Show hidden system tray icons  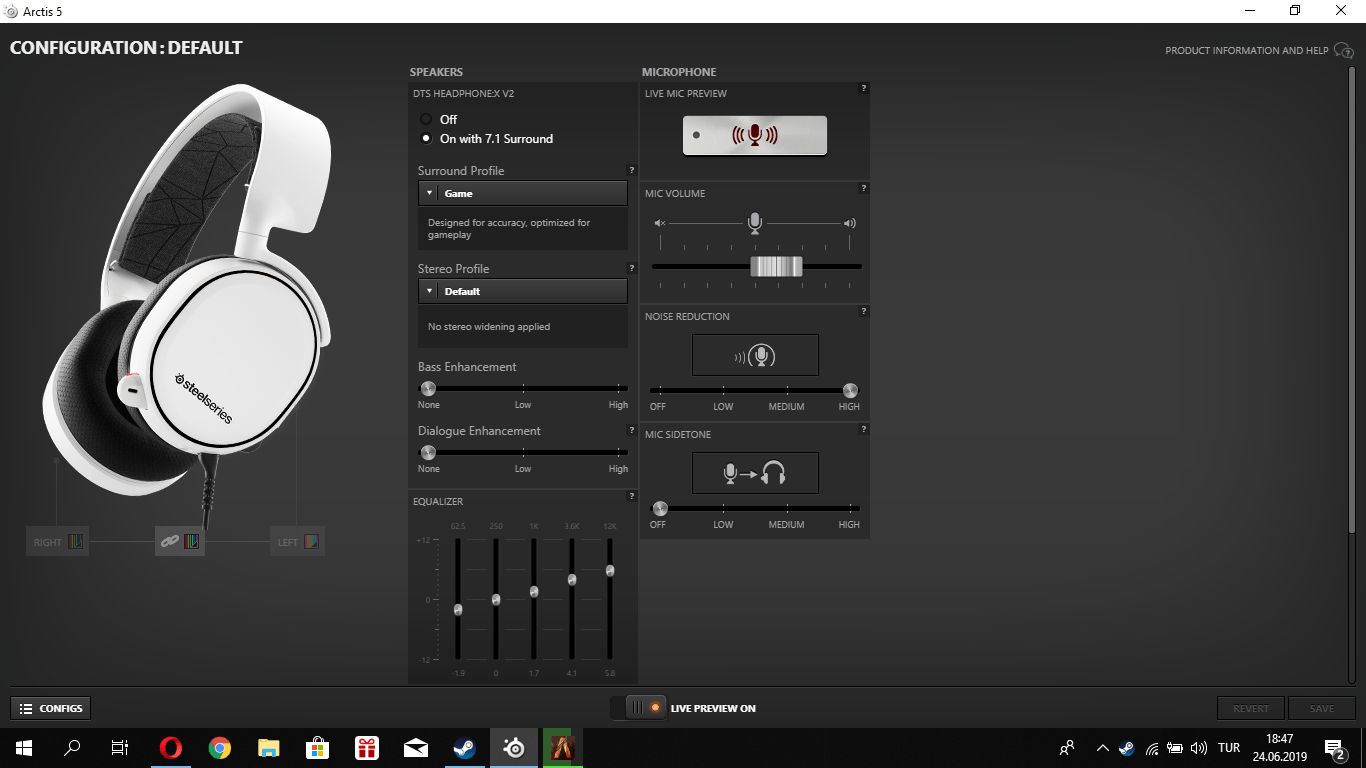[1102, 748]
